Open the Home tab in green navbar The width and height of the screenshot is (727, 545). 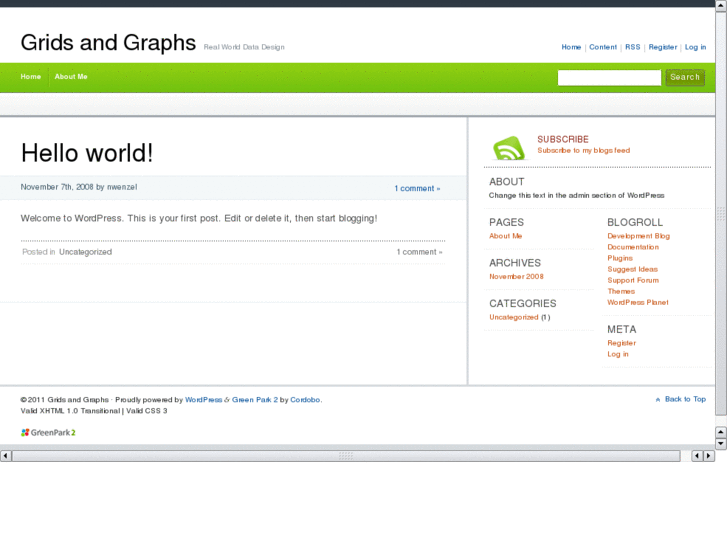click(31, 77)
